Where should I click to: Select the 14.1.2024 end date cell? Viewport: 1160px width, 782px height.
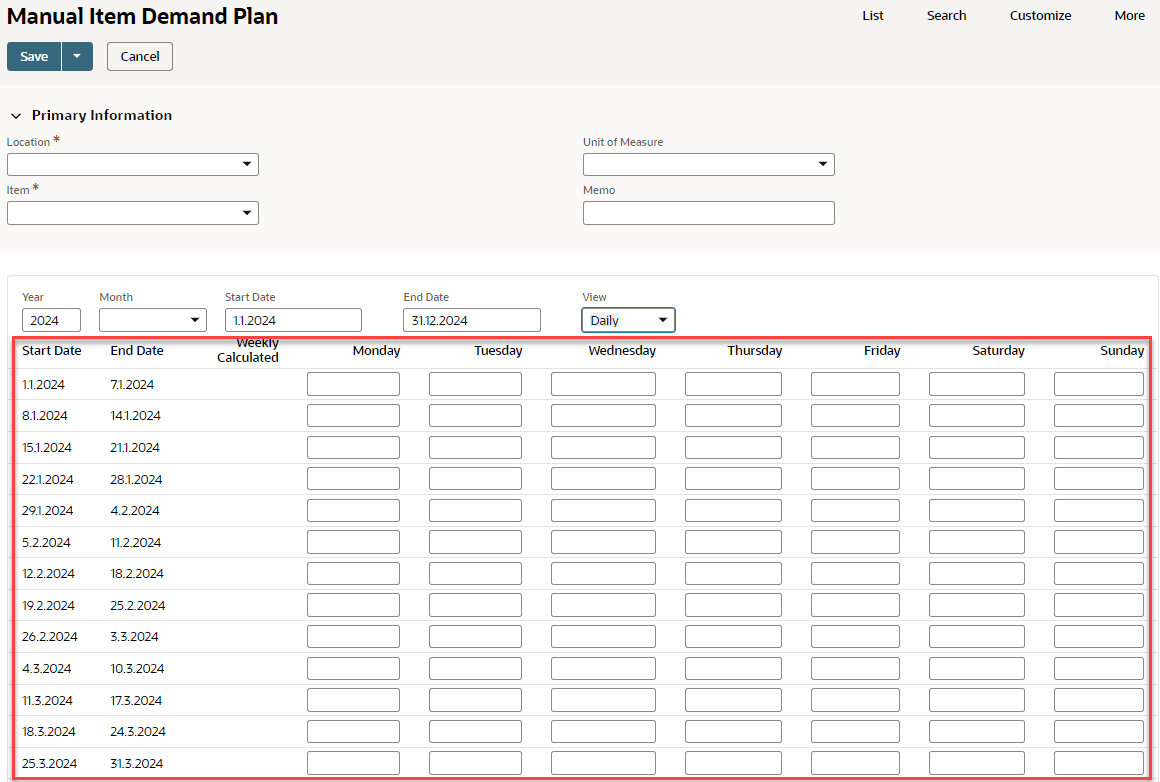pos(135,416)
